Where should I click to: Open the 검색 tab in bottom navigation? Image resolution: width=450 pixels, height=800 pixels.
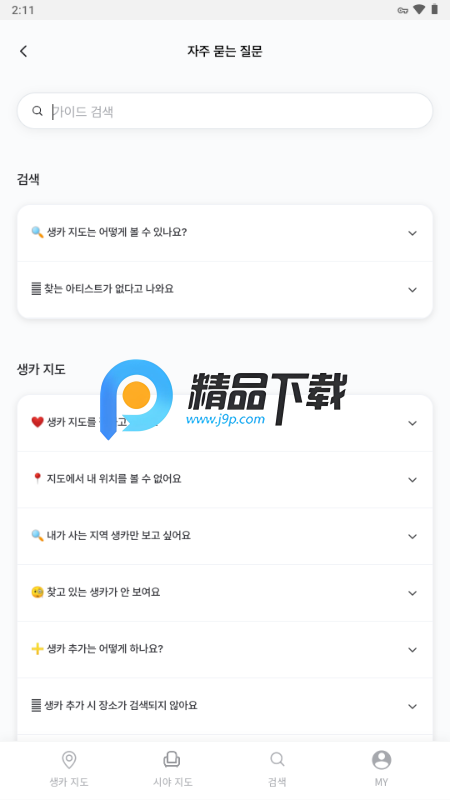(277, 769)
